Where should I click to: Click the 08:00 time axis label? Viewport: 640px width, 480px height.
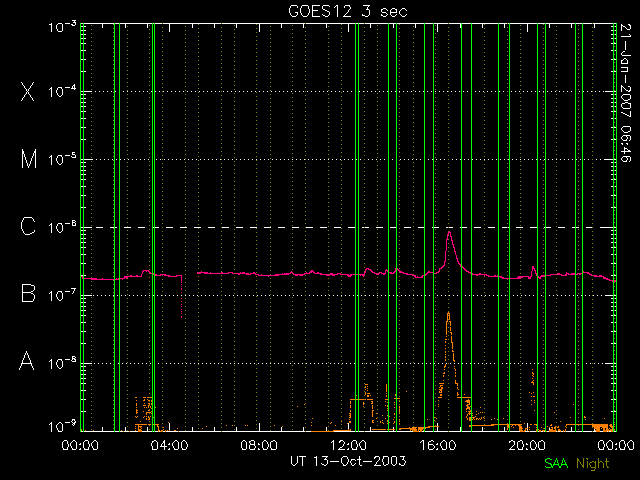tap(259, 445)
